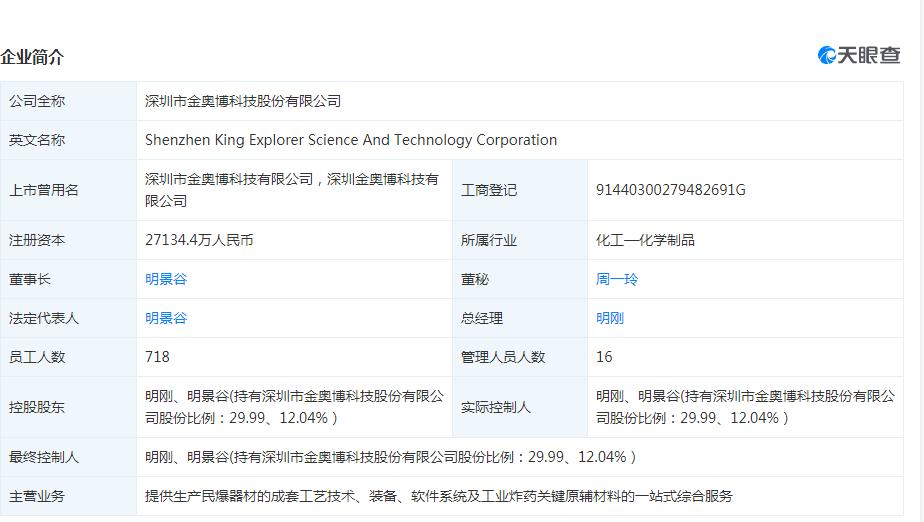This screenshot has height=522, width=924.
Task: Click the 主营业务 description text
Action: tap(438, 496)
